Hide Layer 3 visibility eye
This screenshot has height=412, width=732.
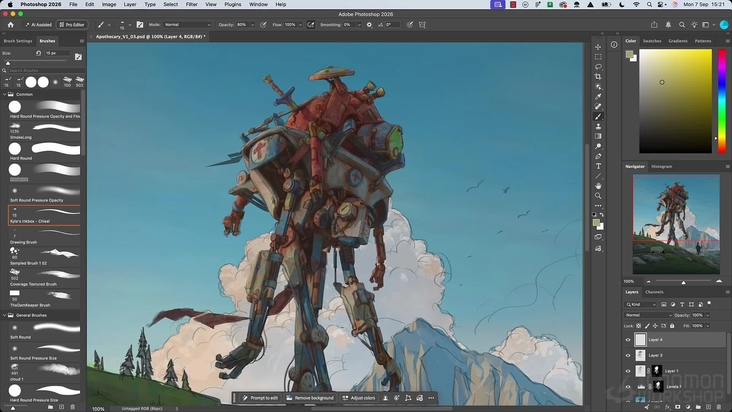[x=628, y=356]
